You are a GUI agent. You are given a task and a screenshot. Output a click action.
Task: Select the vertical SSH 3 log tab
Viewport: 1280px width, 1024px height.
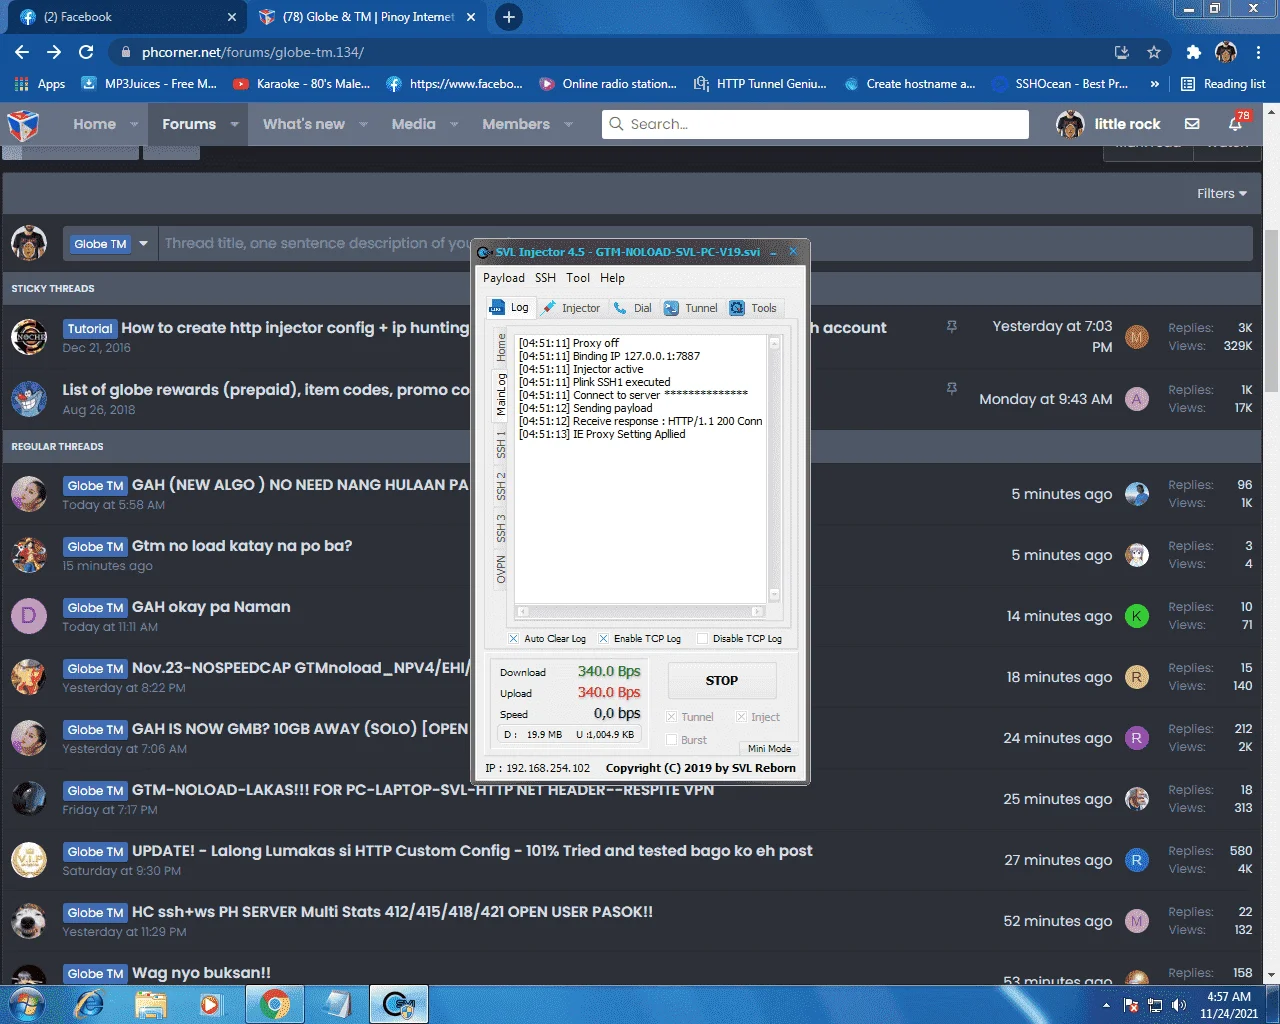point(501,528)
